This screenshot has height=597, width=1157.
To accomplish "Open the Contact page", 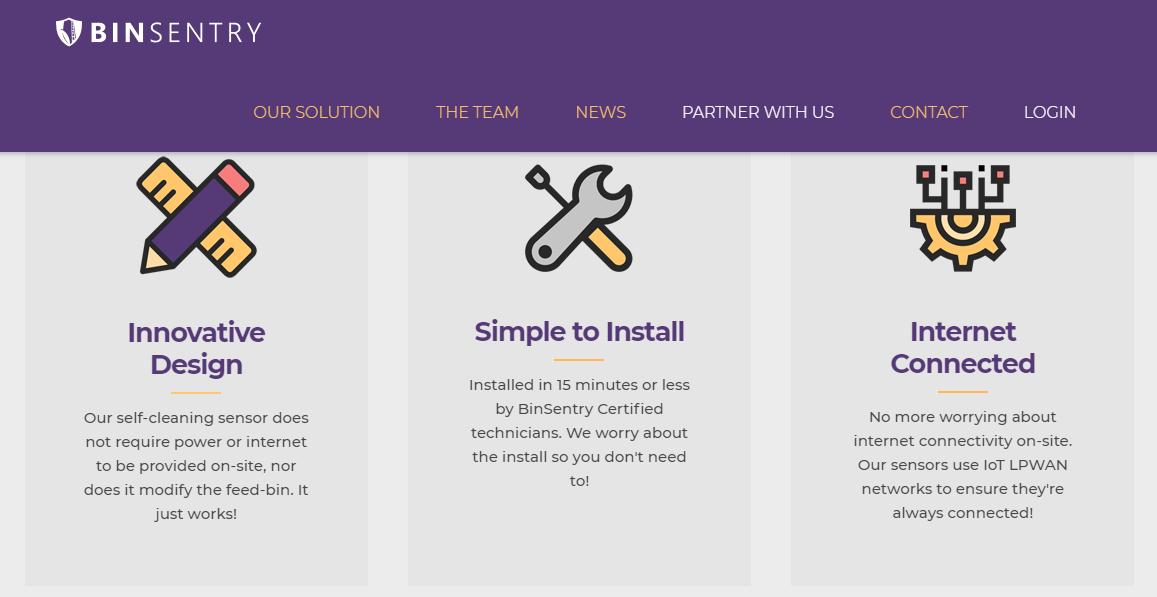I will (x=928, y=112).
